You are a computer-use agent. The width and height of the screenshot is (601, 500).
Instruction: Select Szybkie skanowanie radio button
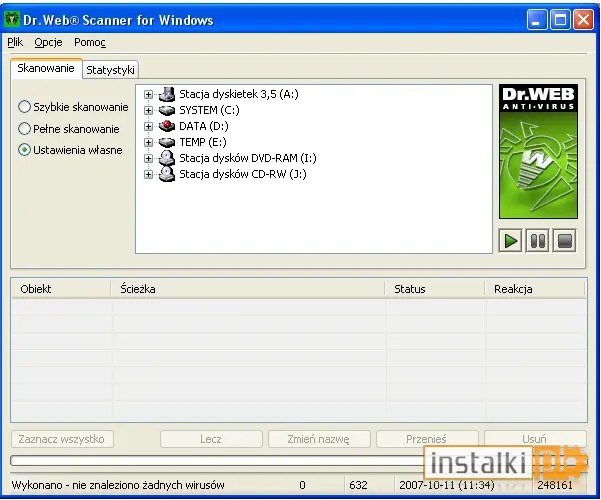24,107
